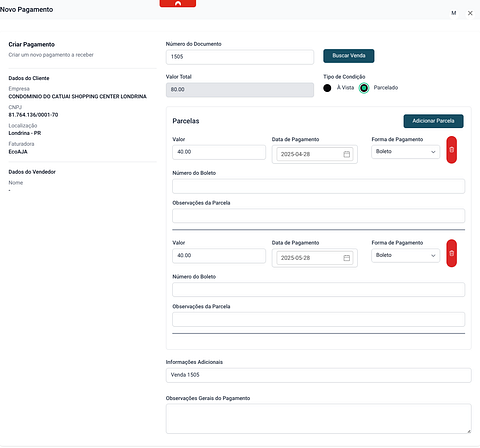Viewport: 480px width, 448px height.
Task: Delete the second parcela with trash icon
Action: [x=451, y=253]
